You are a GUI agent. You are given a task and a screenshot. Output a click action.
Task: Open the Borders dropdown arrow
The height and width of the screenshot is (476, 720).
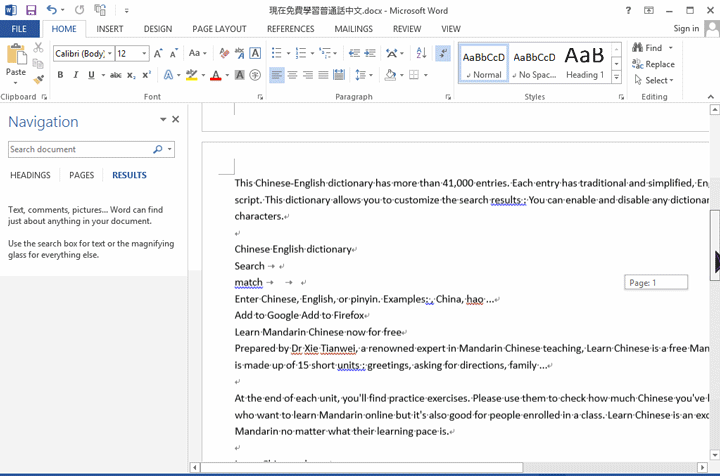tap(426, 75)
